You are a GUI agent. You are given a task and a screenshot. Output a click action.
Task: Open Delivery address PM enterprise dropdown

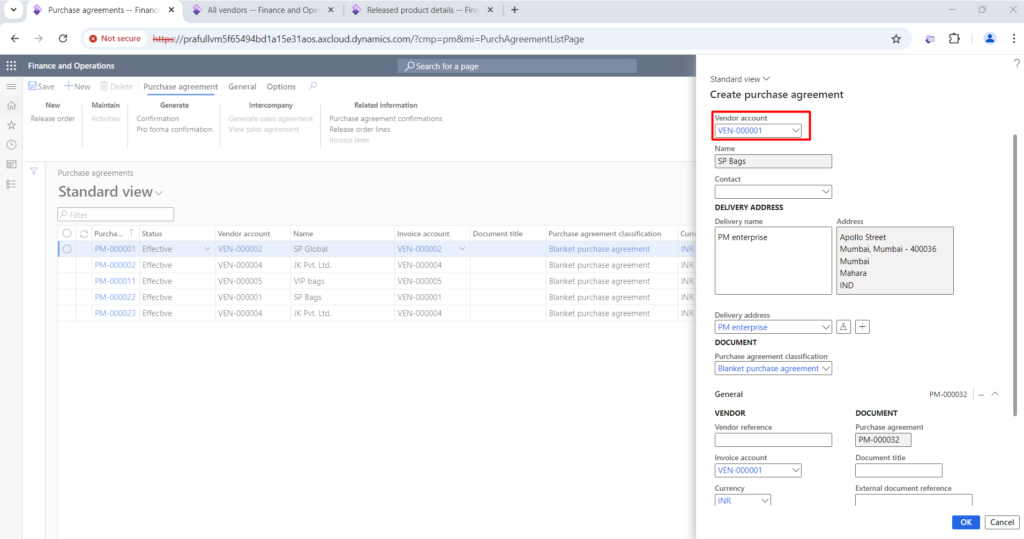click(x=825, y=327)
